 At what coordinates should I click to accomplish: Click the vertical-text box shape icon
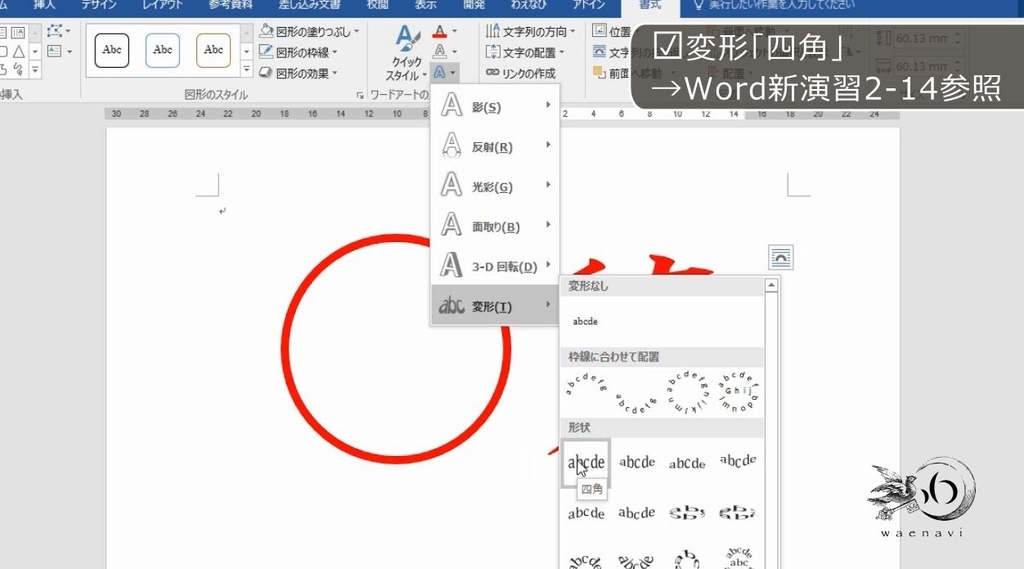18,31
